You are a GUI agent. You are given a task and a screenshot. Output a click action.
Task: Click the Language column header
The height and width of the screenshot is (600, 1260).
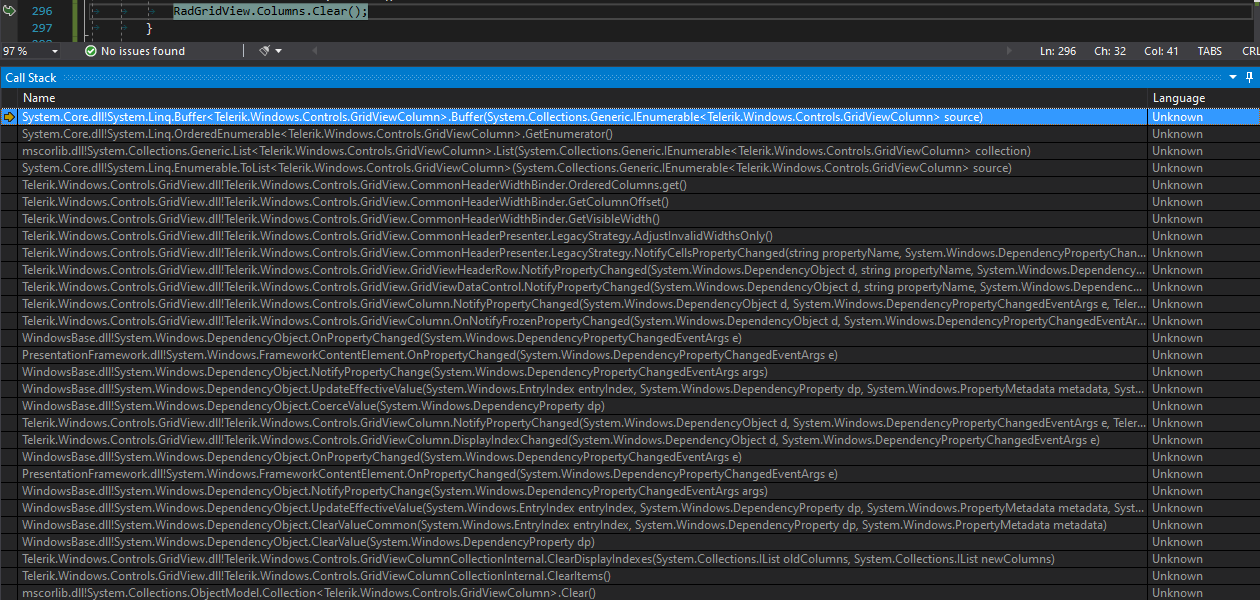1179,98
